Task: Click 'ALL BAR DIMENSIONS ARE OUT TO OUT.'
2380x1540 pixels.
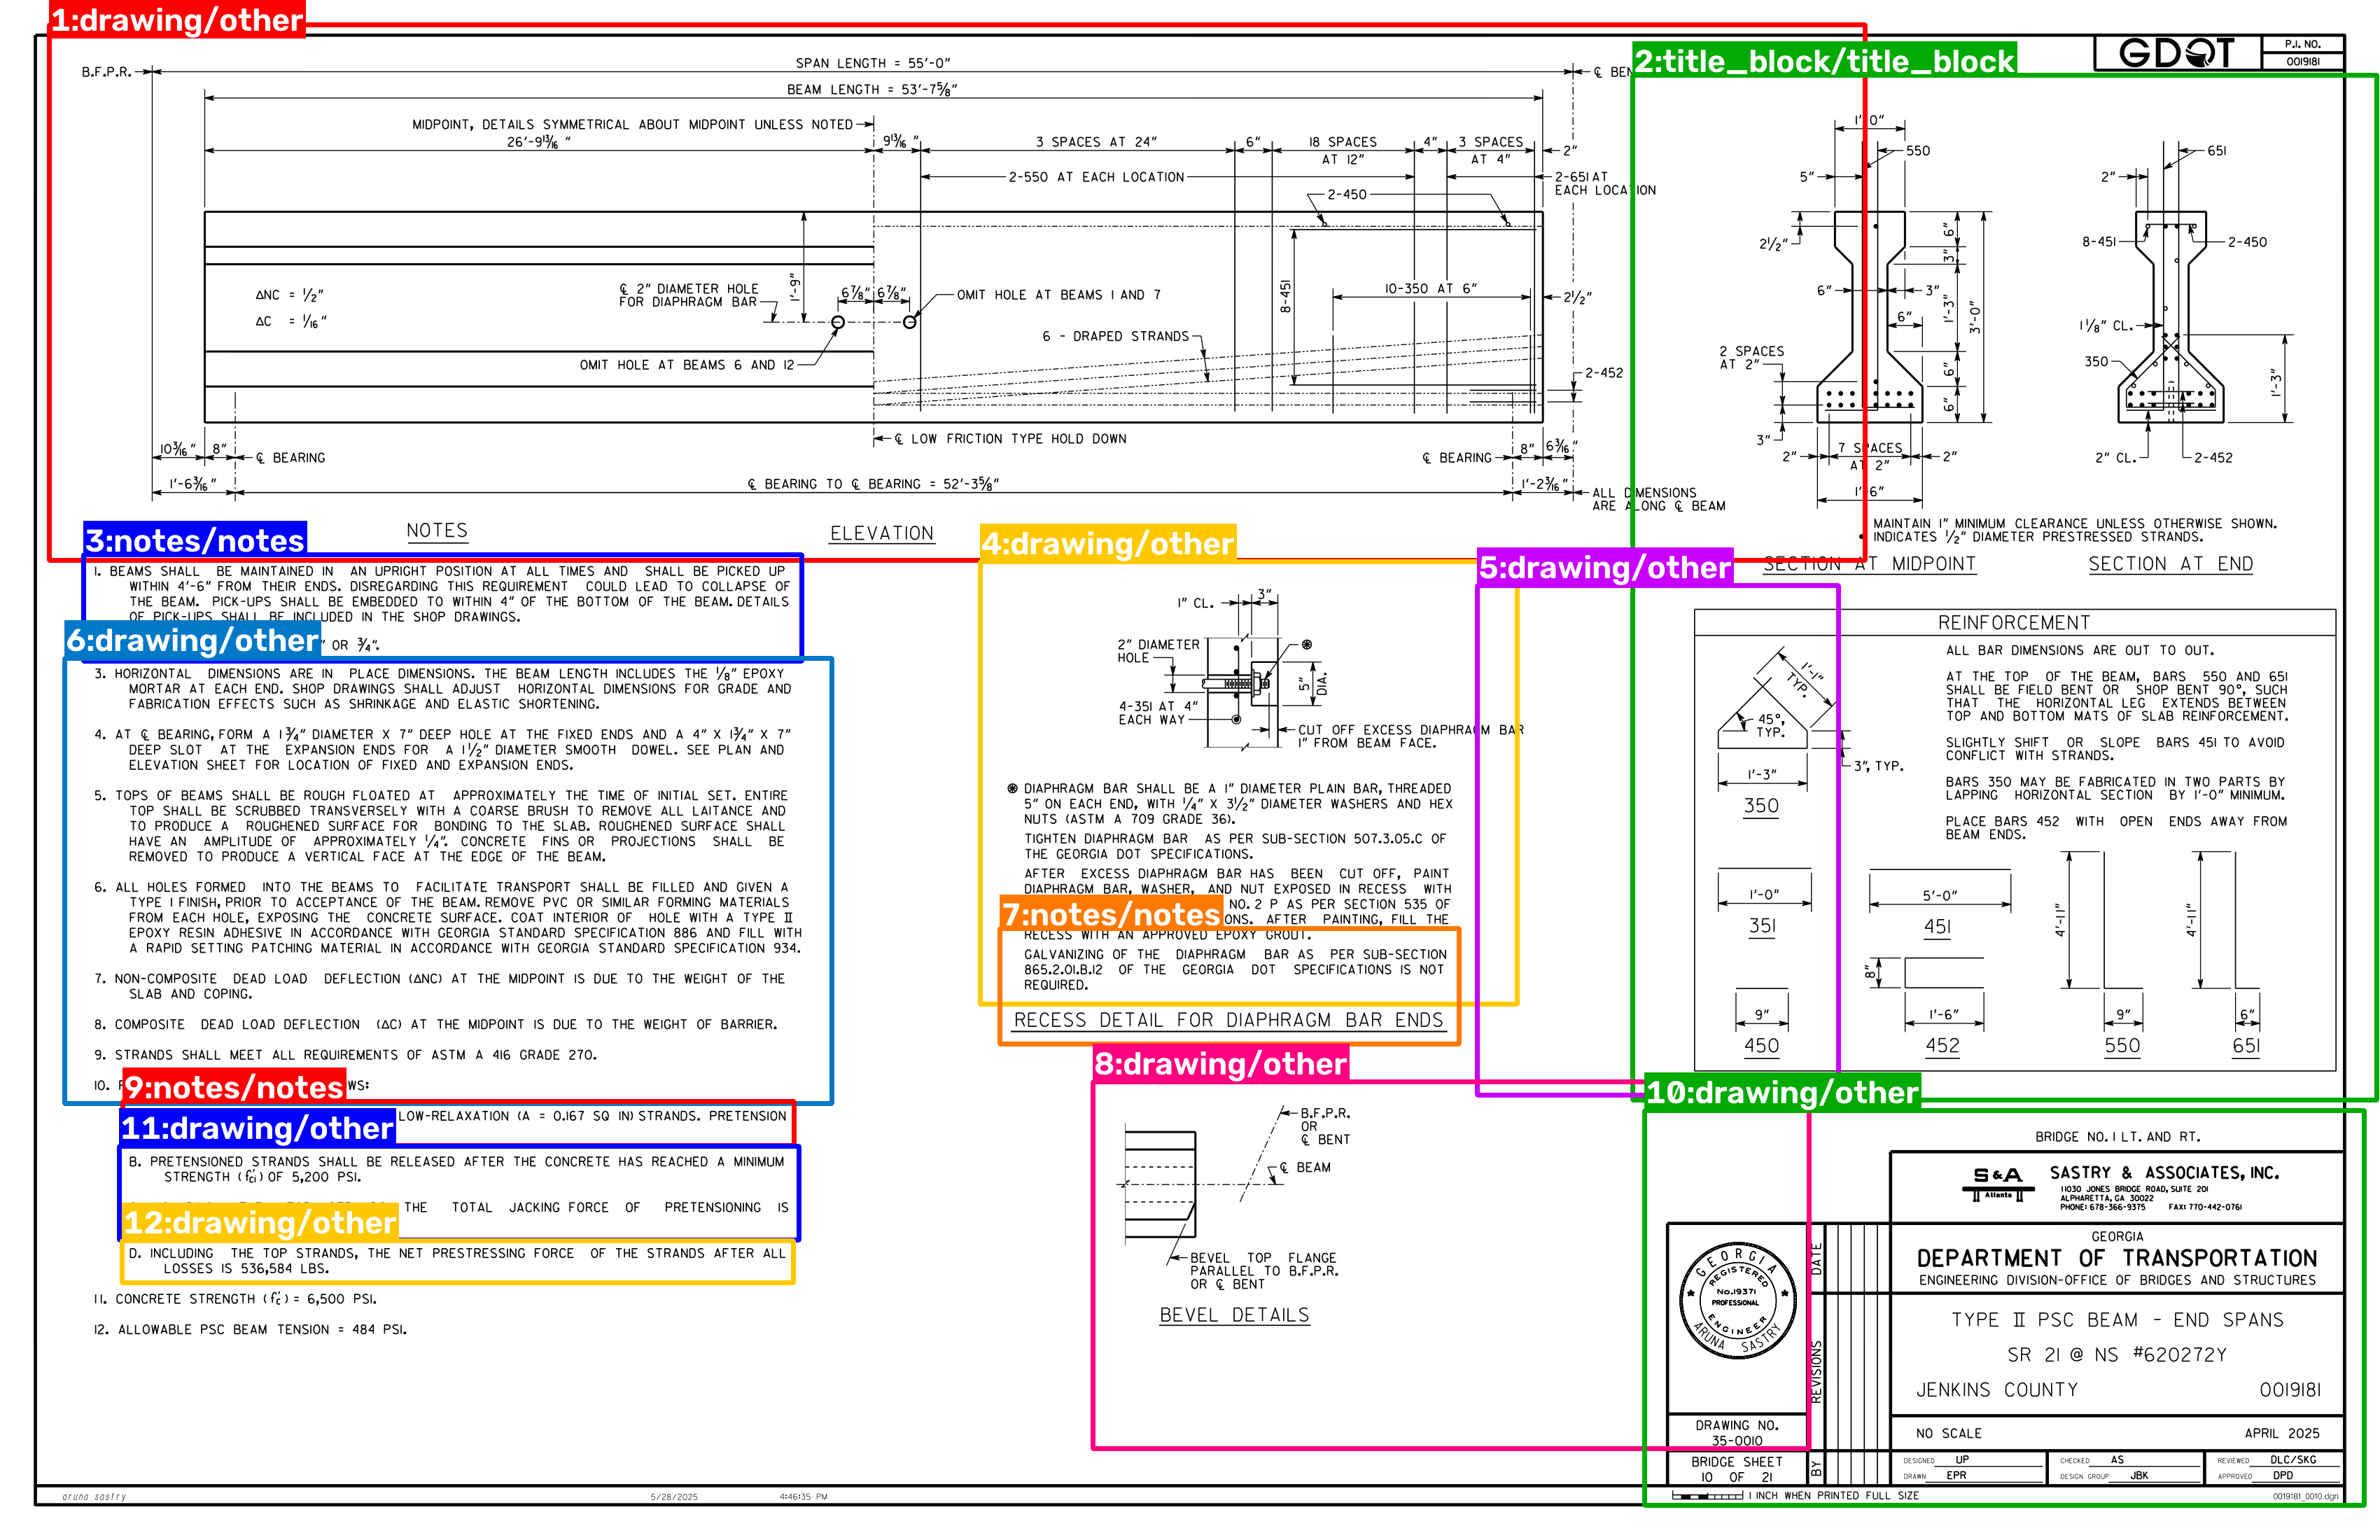Action: click(2080, 650)
